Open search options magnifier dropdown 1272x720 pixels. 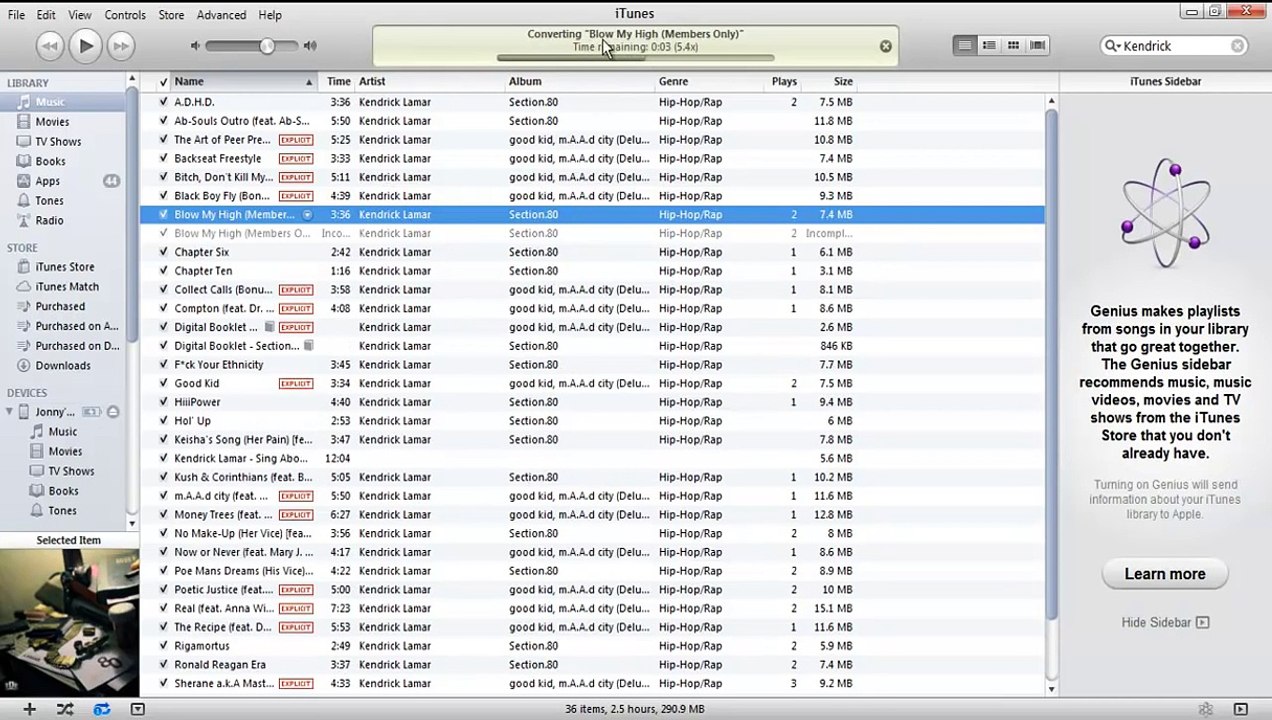[1112, 46]
